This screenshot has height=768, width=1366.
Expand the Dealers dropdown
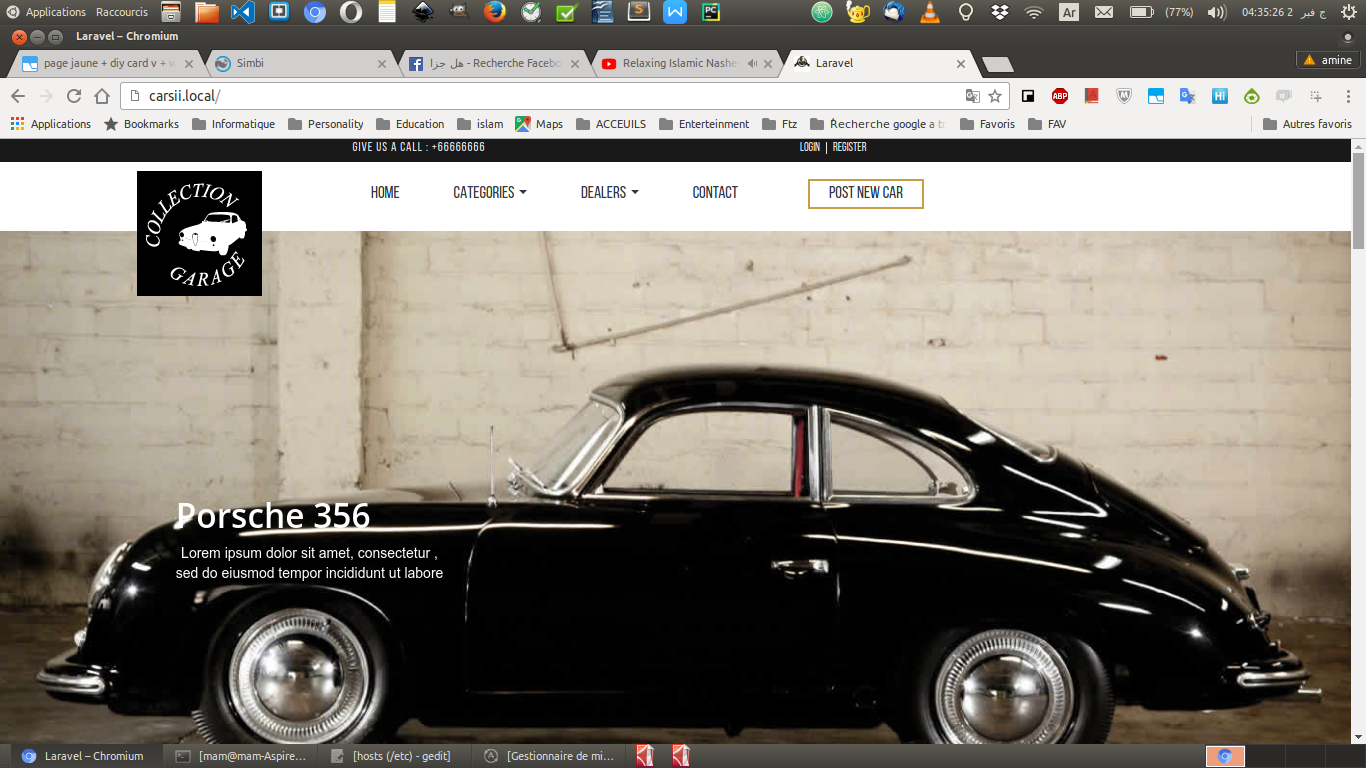pyautogui.click(x=609, y=193)
